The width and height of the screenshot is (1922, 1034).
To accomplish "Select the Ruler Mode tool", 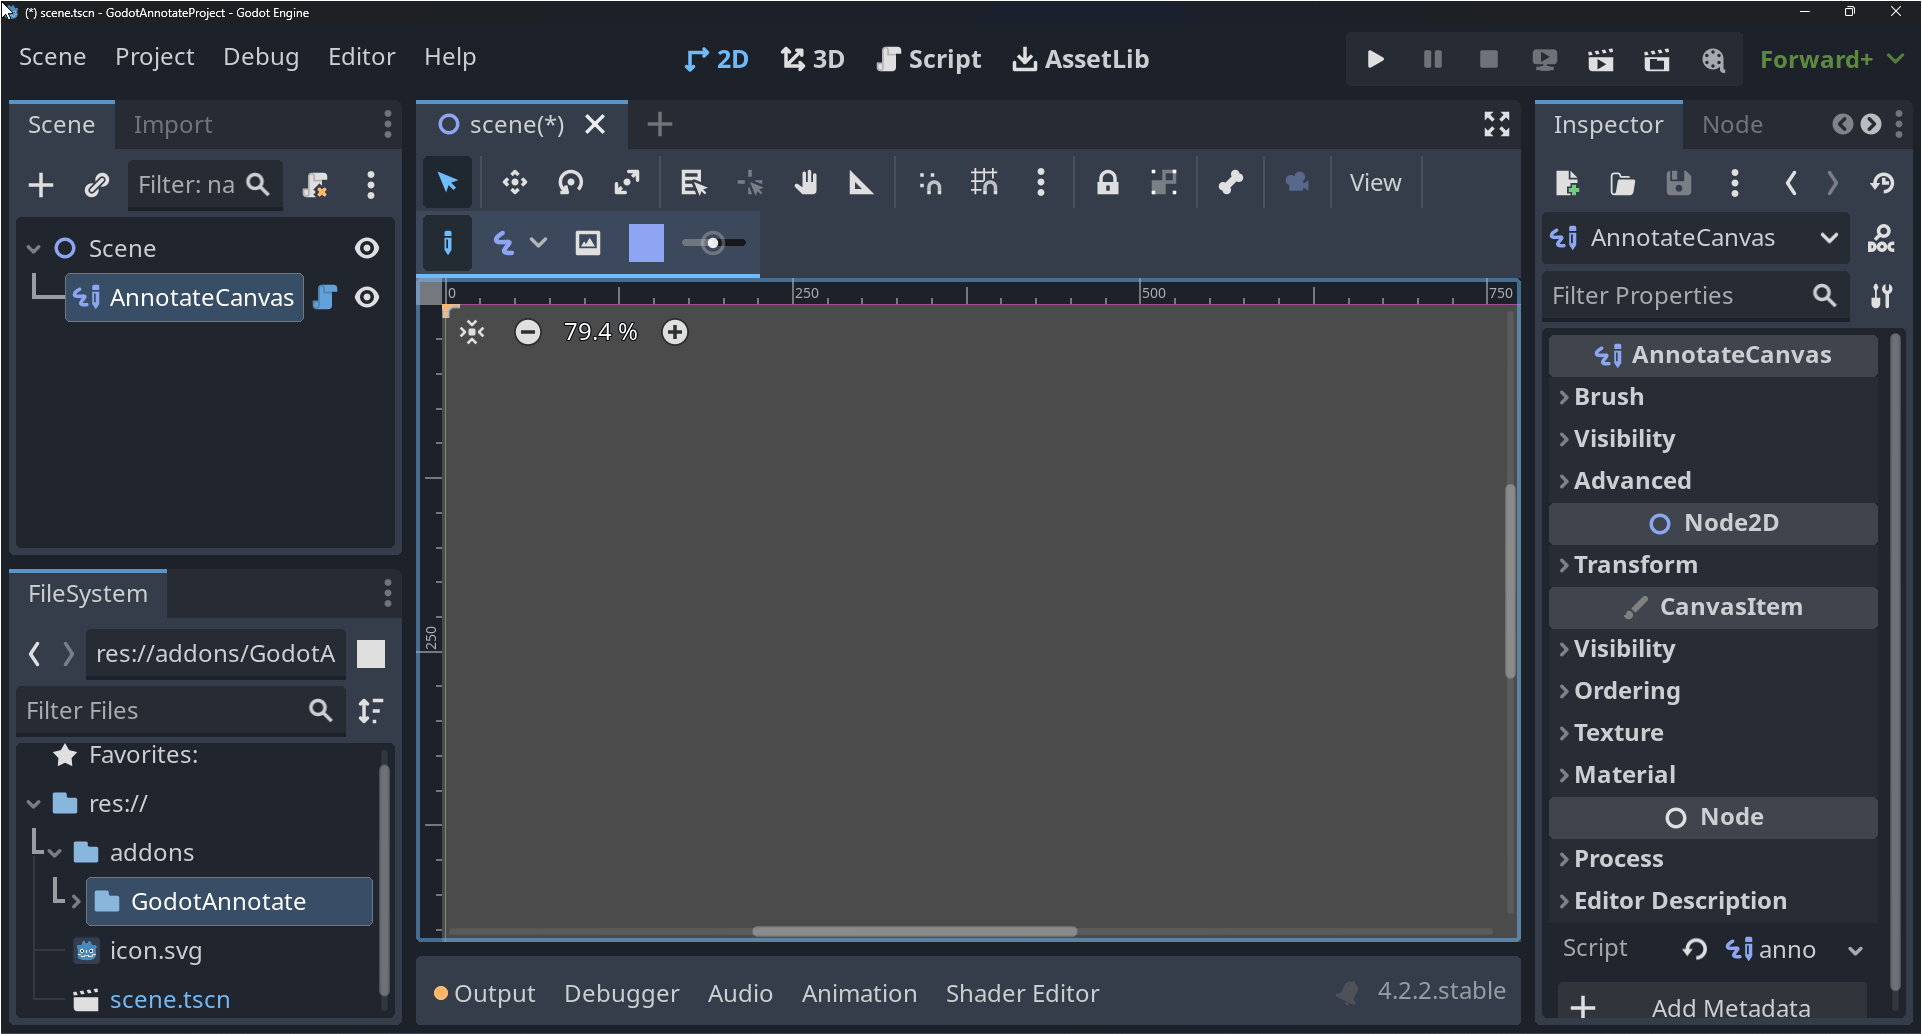I will [861, 183].
